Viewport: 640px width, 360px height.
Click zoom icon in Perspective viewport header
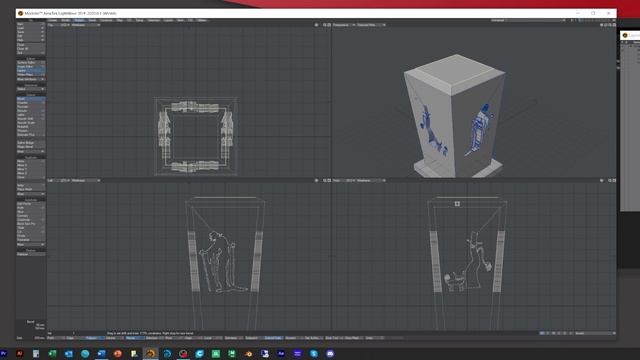(610, 25)
